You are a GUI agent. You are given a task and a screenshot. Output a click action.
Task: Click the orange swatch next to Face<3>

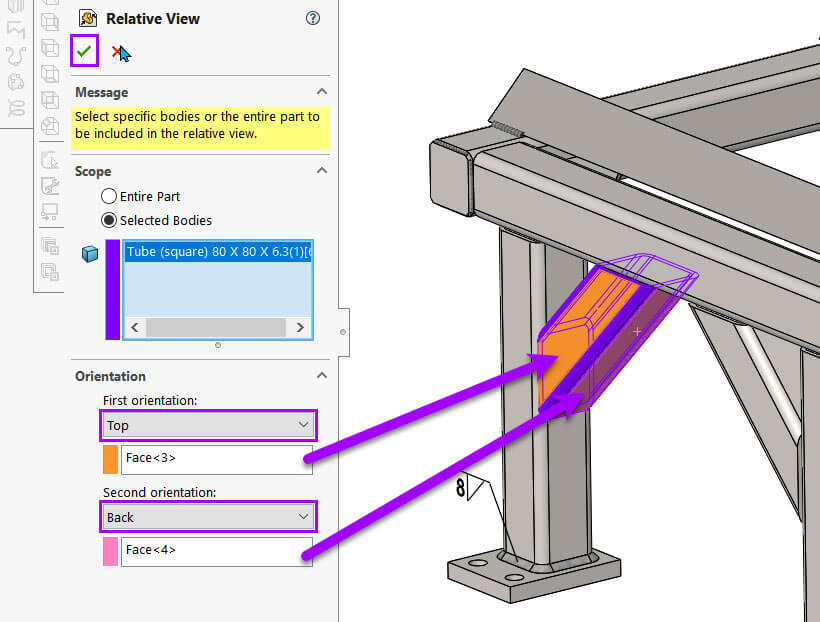[110, 458]
